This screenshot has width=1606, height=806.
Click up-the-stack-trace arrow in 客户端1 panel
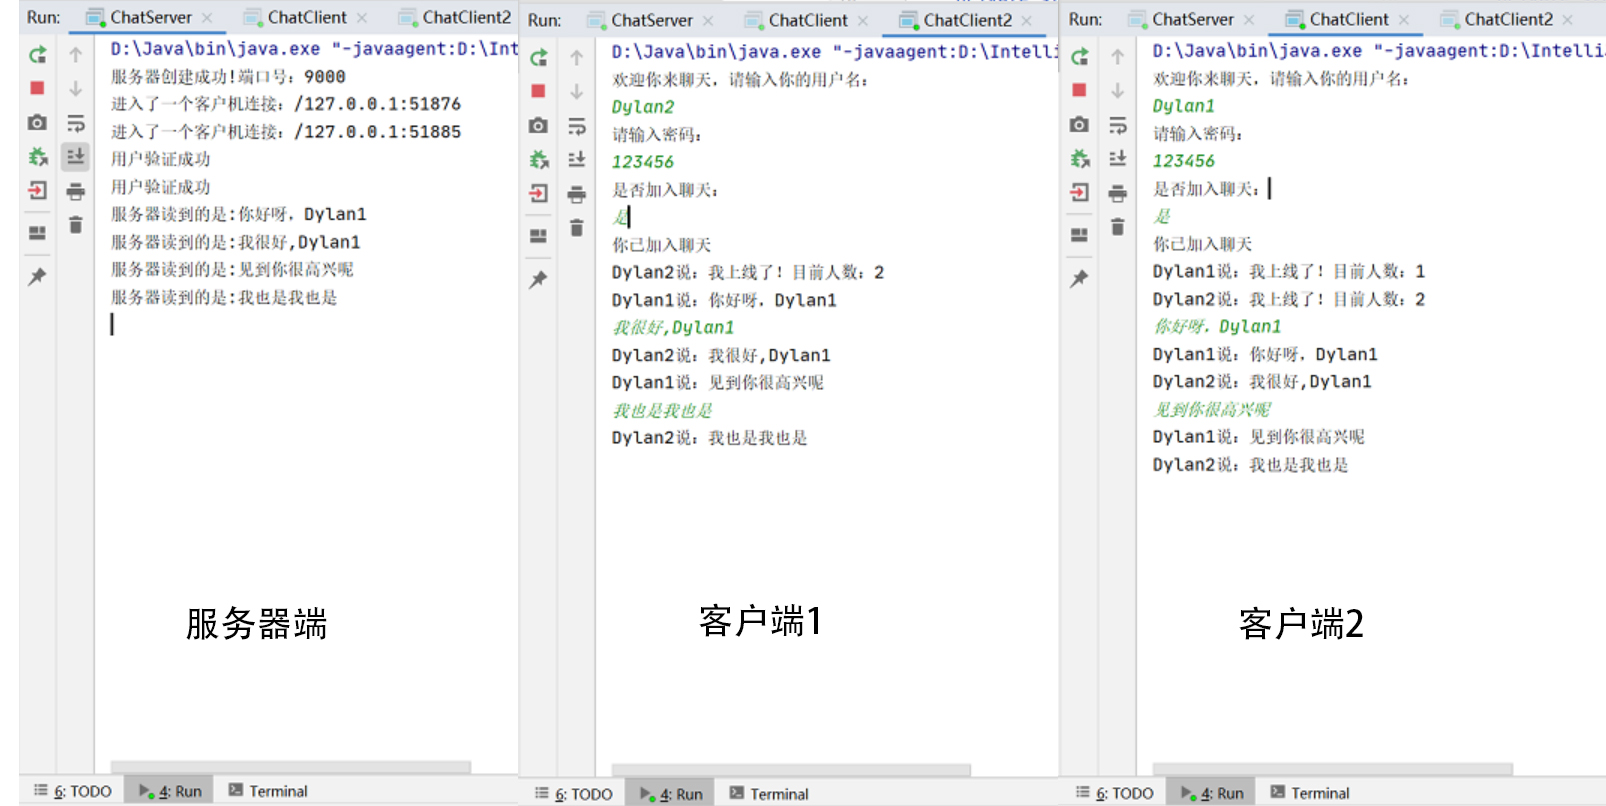click(x=576, y=58)
